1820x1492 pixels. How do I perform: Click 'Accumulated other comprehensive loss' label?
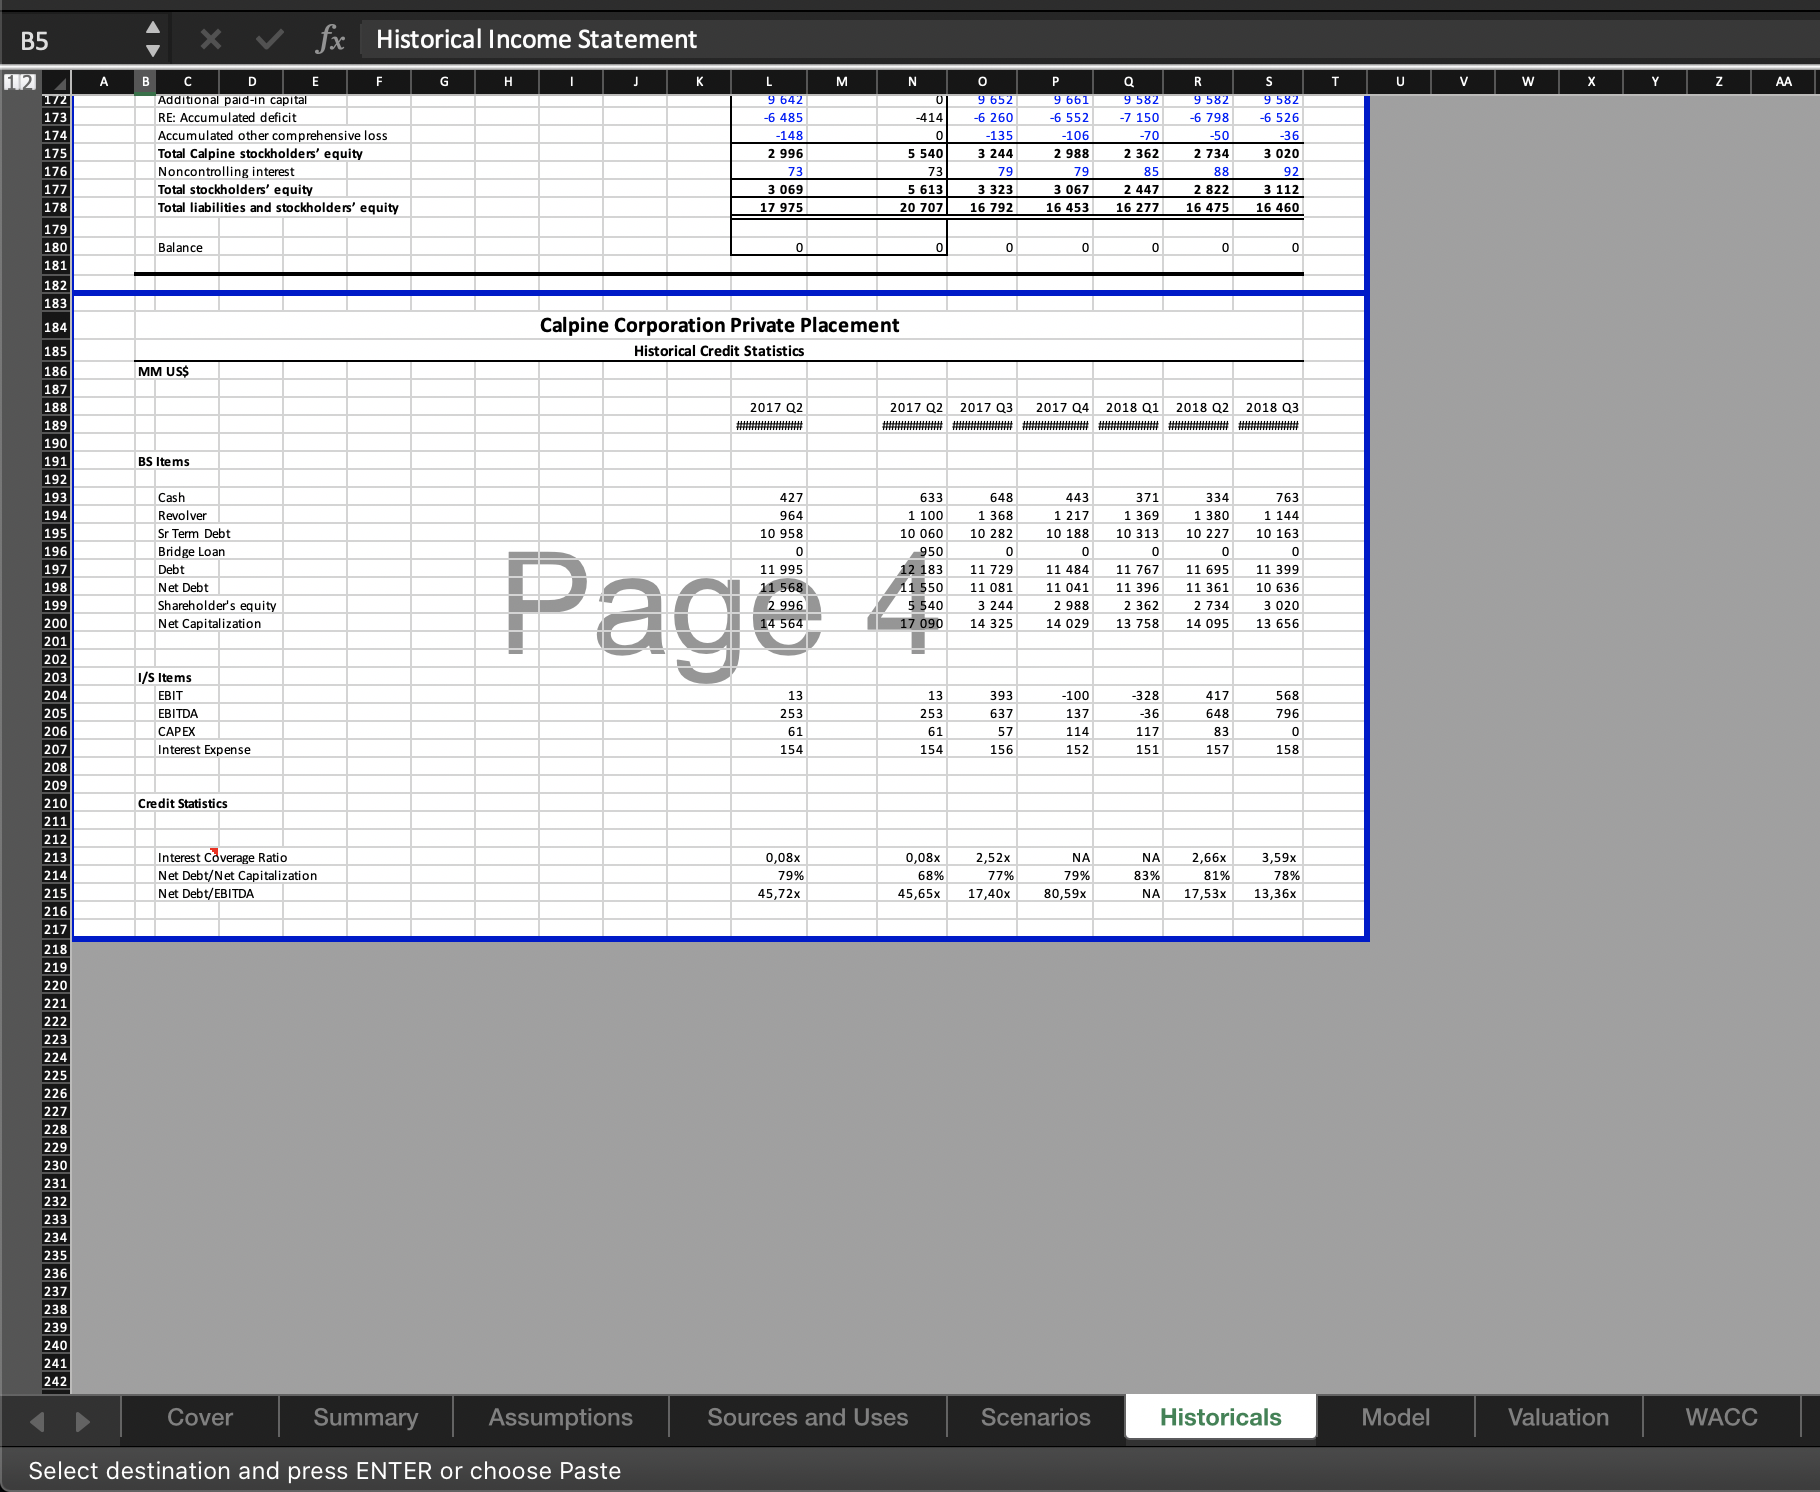[x=272, y=135]
